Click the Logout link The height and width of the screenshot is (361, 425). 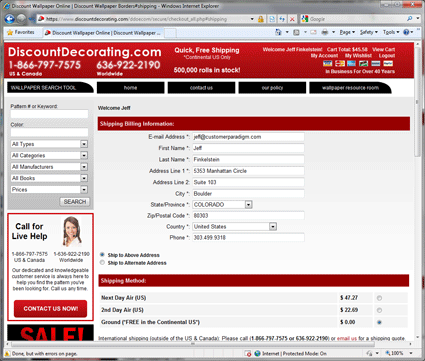(387, 56)
